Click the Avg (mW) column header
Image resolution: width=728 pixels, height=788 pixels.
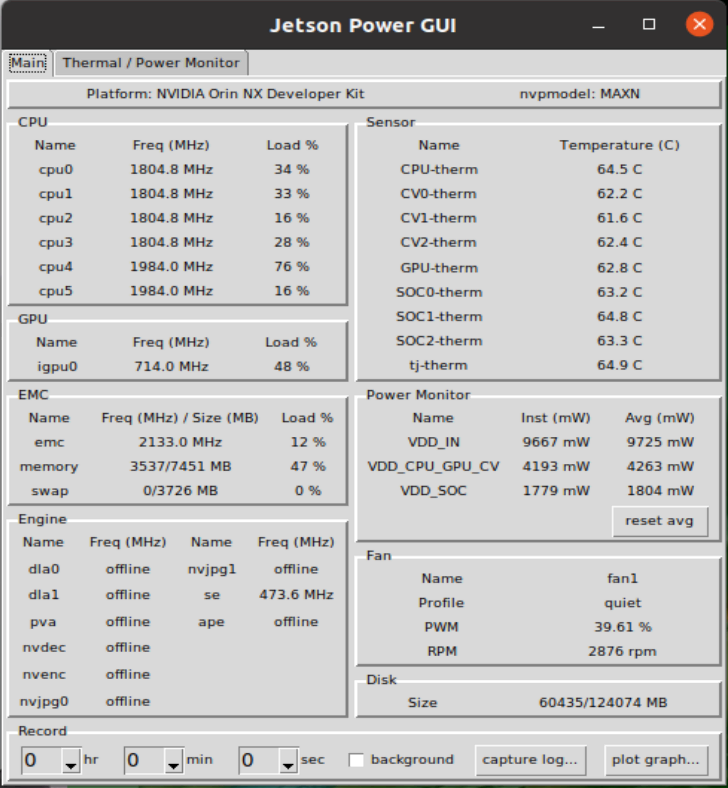pyautogui.click(x=660, y=418)
